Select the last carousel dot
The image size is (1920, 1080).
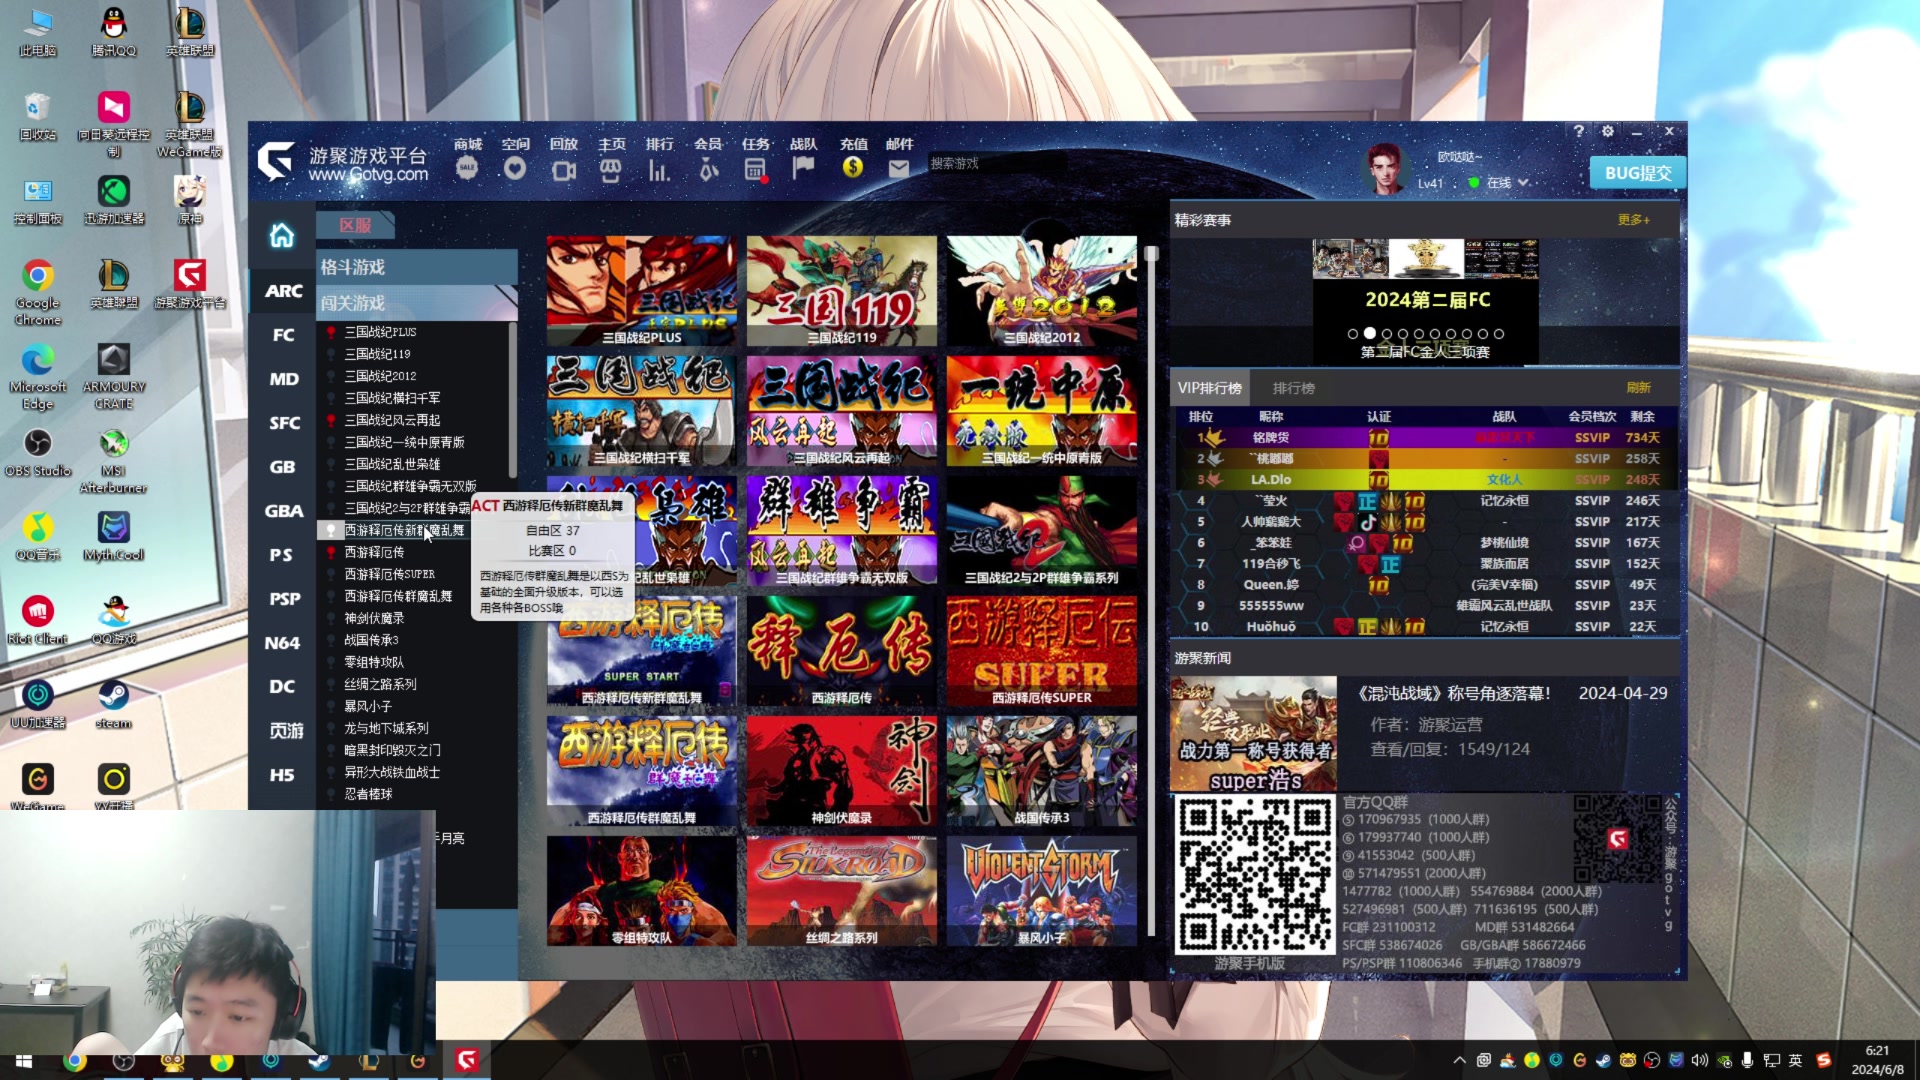pos(1499,334)
